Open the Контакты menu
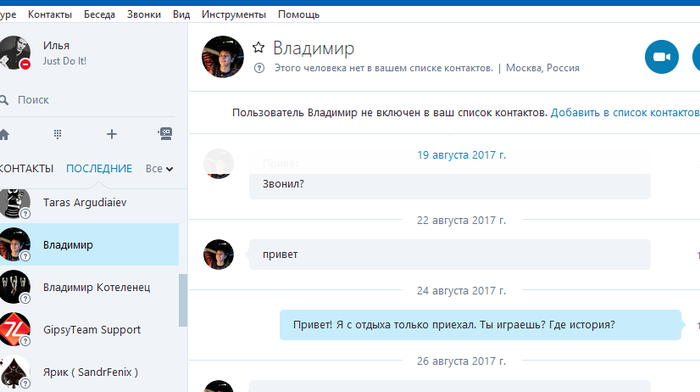This screenshot has height=392, width=700. click(50, 14)
